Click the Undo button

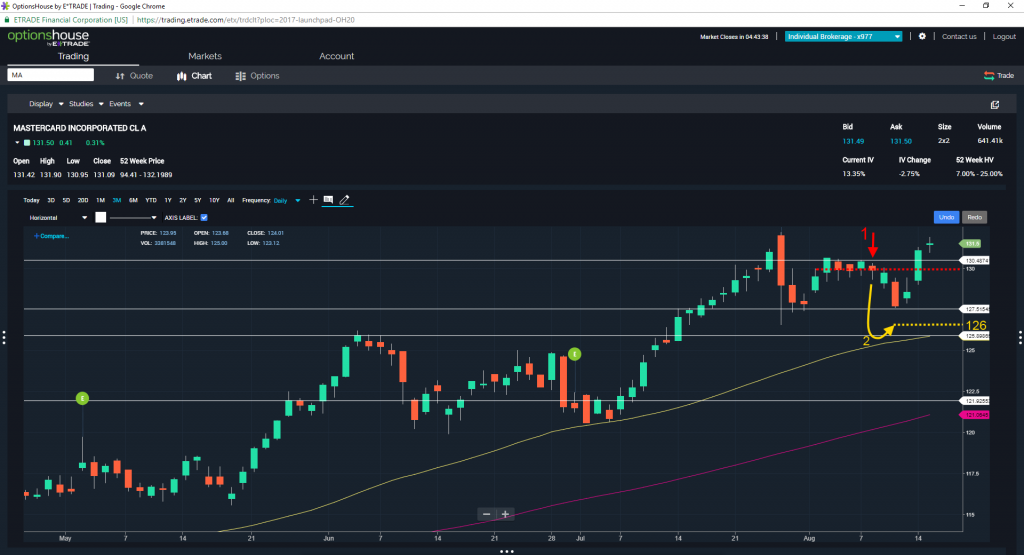(946, 217)
